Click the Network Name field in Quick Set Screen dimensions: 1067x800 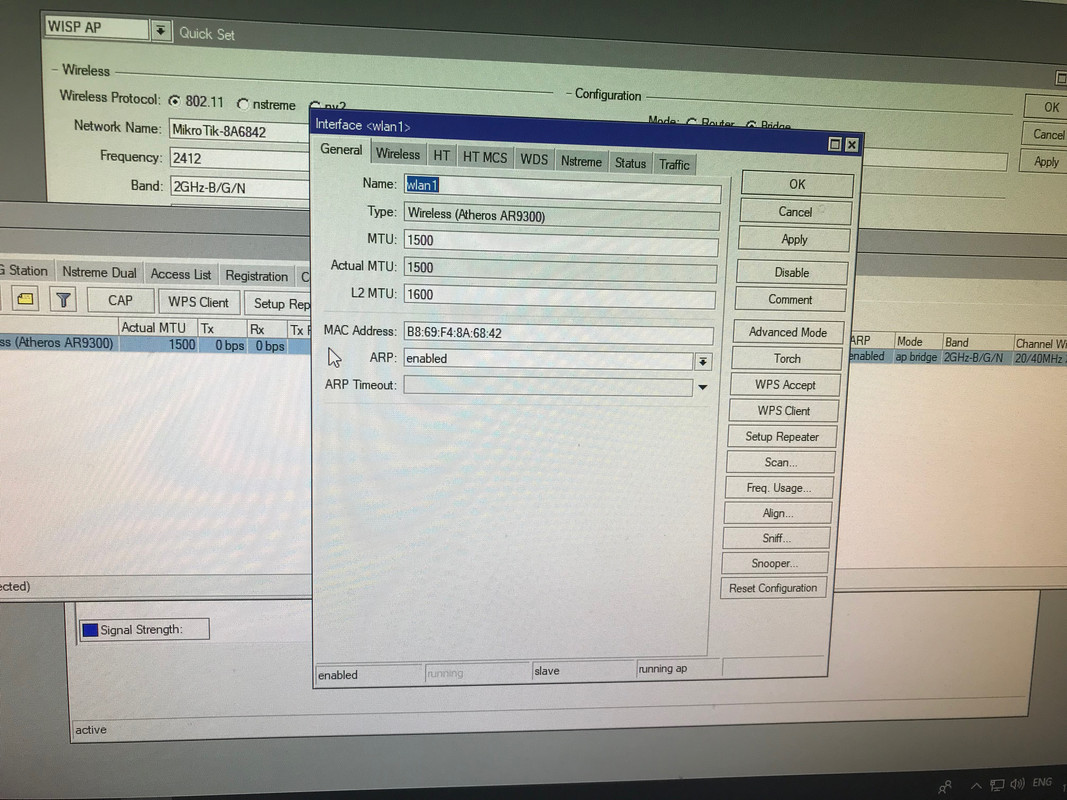click(240, 131)
